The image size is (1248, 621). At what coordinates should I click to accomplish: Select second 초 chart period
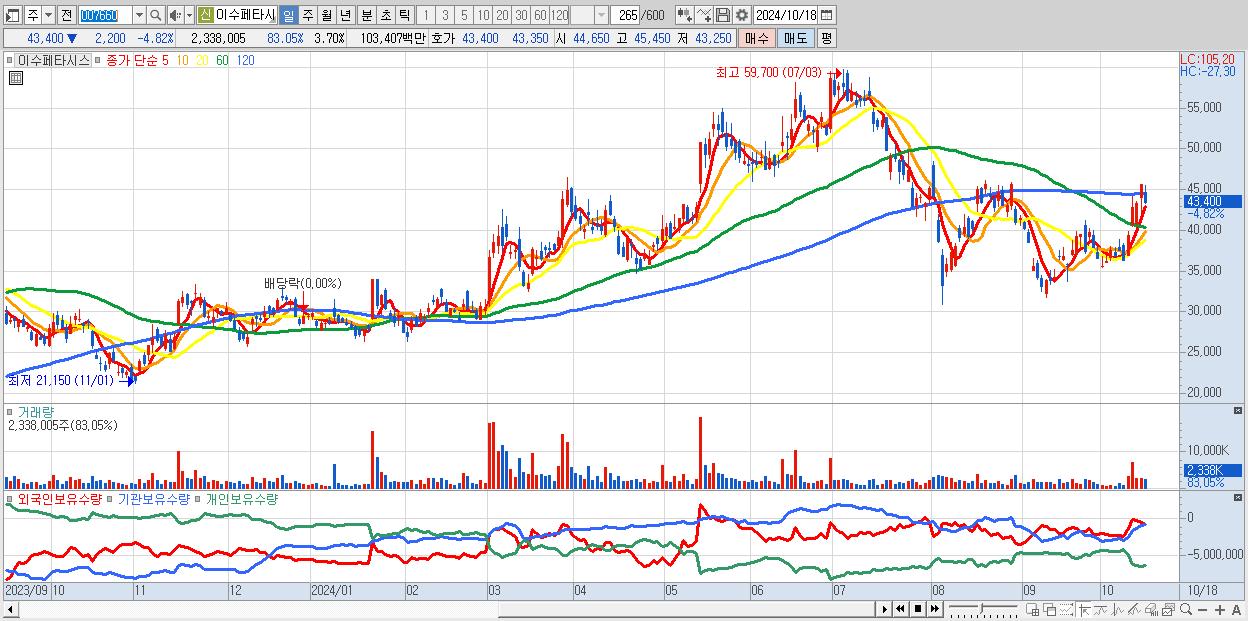click(x=386, y=16)
